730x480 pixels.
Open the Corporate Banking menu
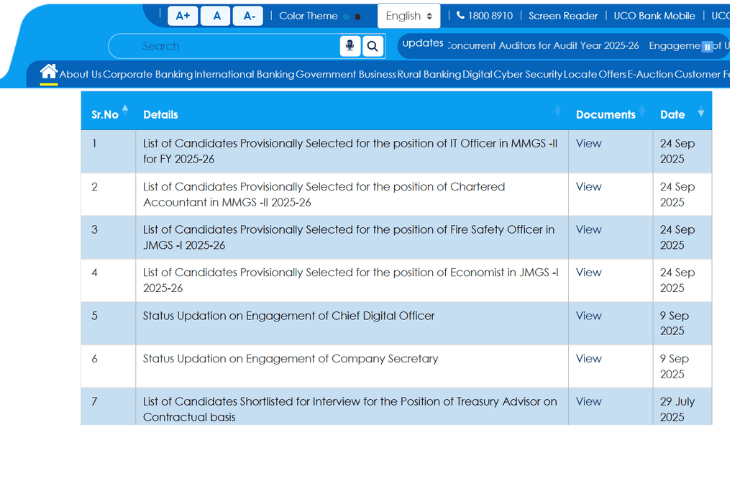[148, 75]
